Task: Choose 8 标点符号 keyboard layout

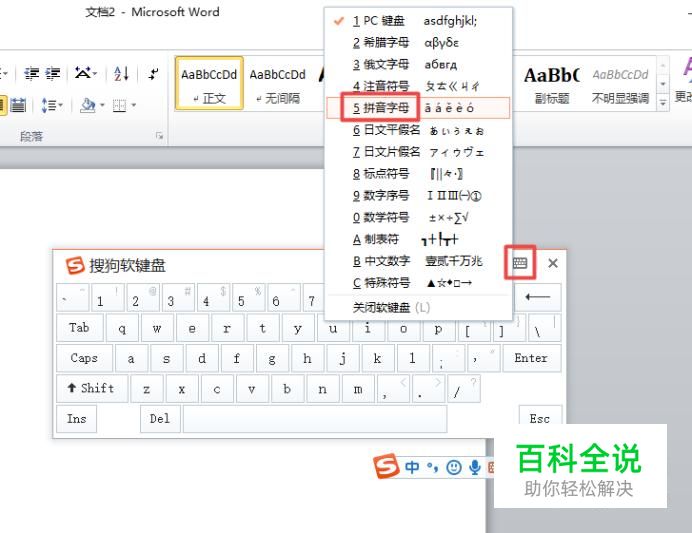Action: (x=418, y=173)
